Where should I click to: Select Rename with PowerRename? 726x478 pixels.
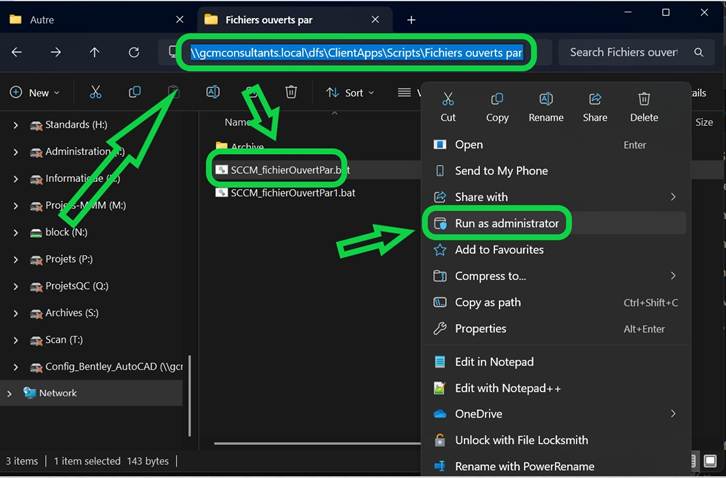pos(556,466)
